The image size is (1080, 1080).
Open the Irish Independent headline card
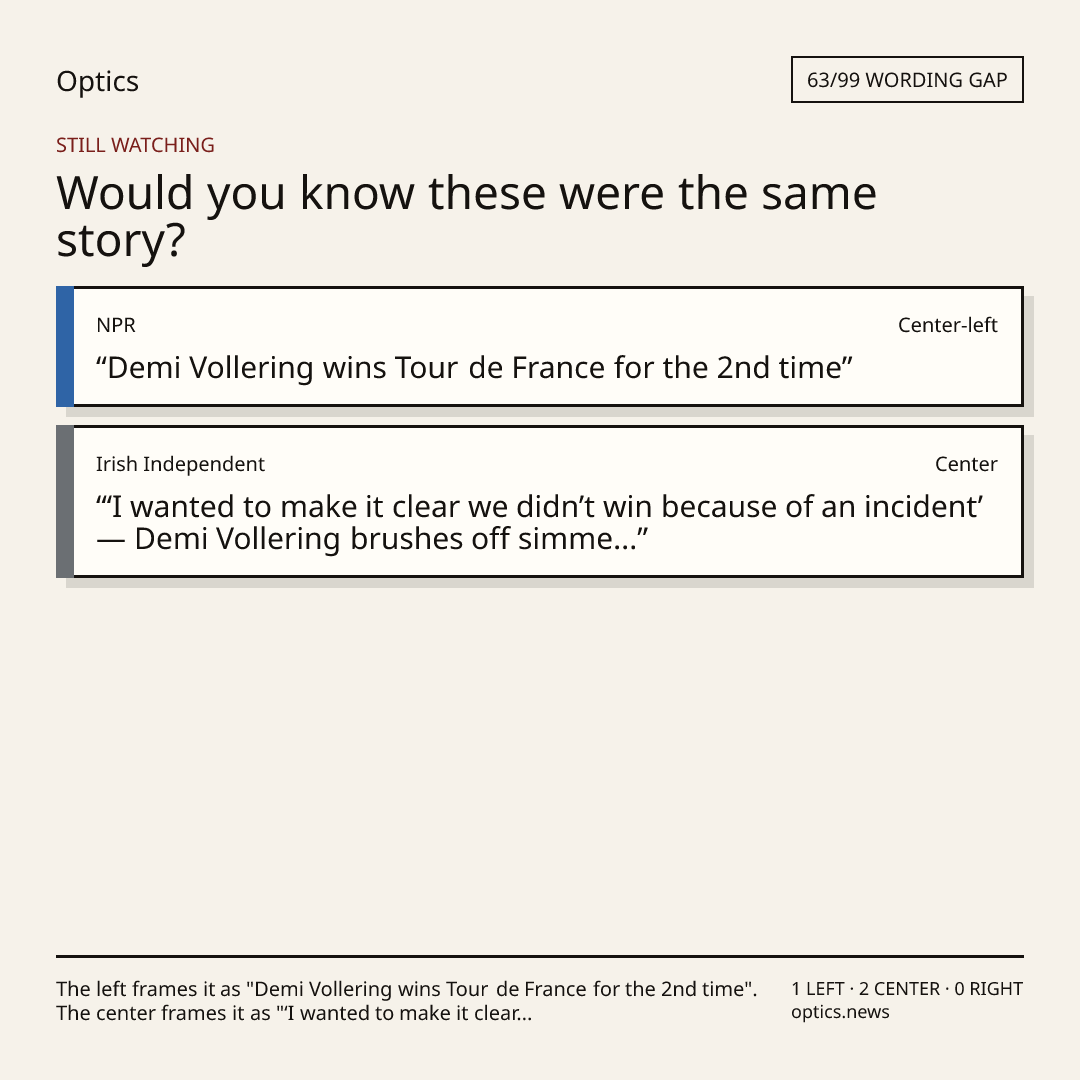(x=540, y=501)
